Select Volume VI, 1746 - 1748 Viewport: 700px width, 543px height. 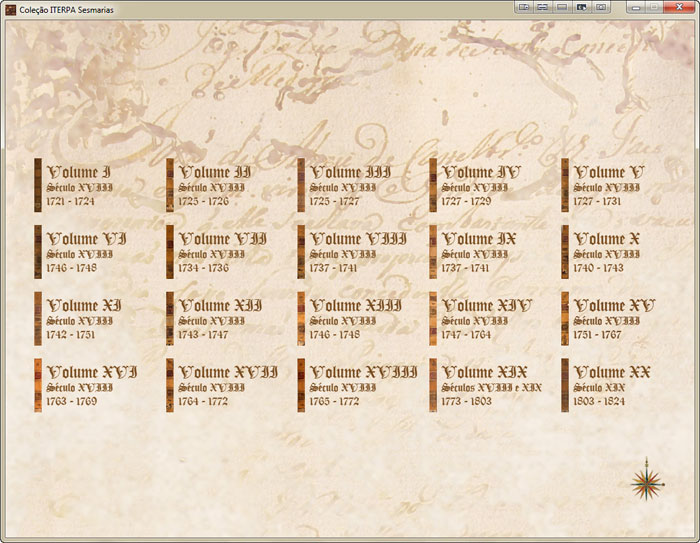point(86,240)
